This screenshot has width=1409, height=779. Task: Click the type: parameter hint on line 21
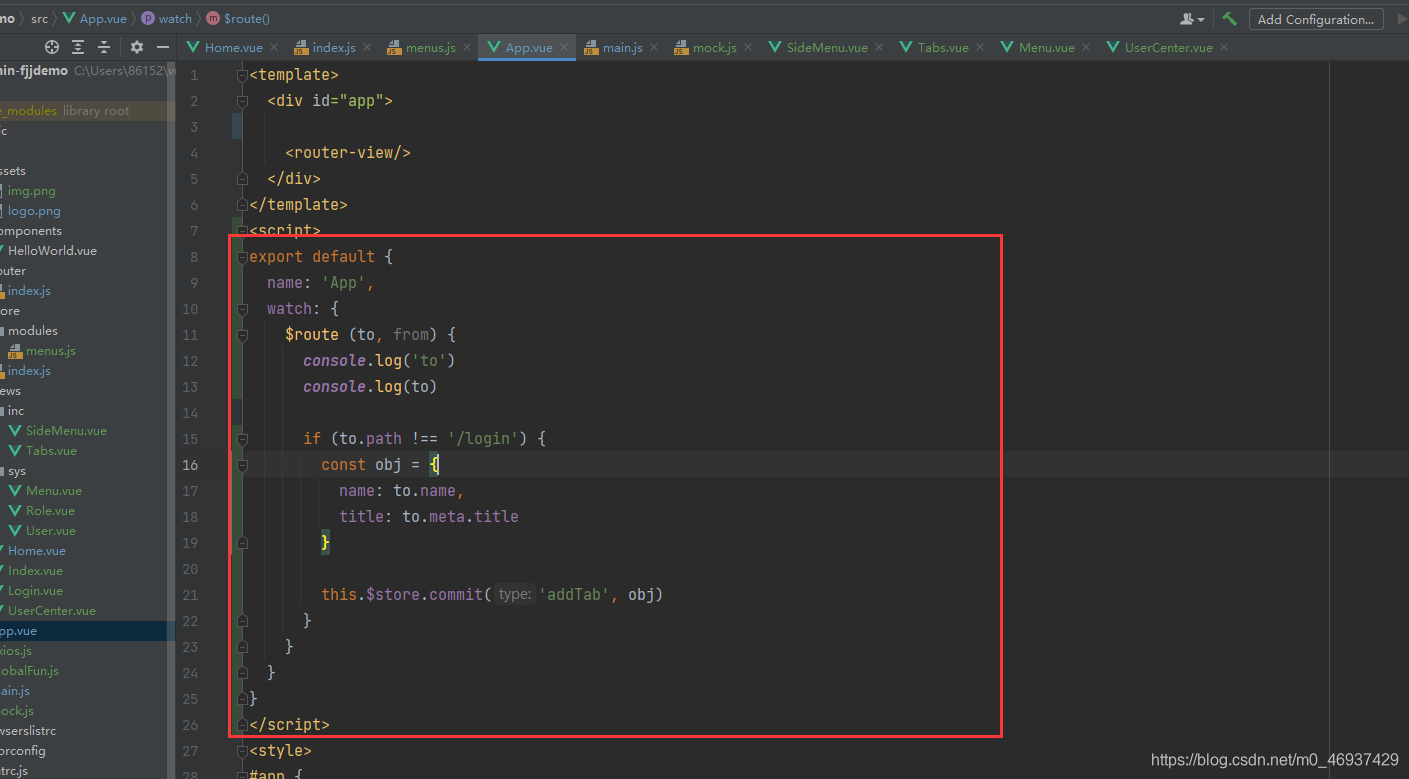tap(514, 595)
